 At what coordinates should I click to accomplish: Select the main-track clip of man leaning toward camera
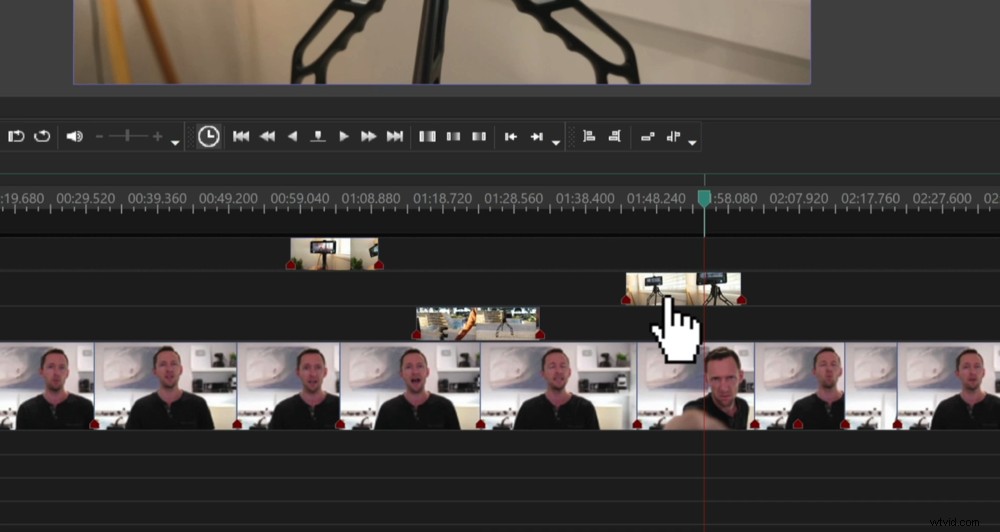(x=696, y=386)
